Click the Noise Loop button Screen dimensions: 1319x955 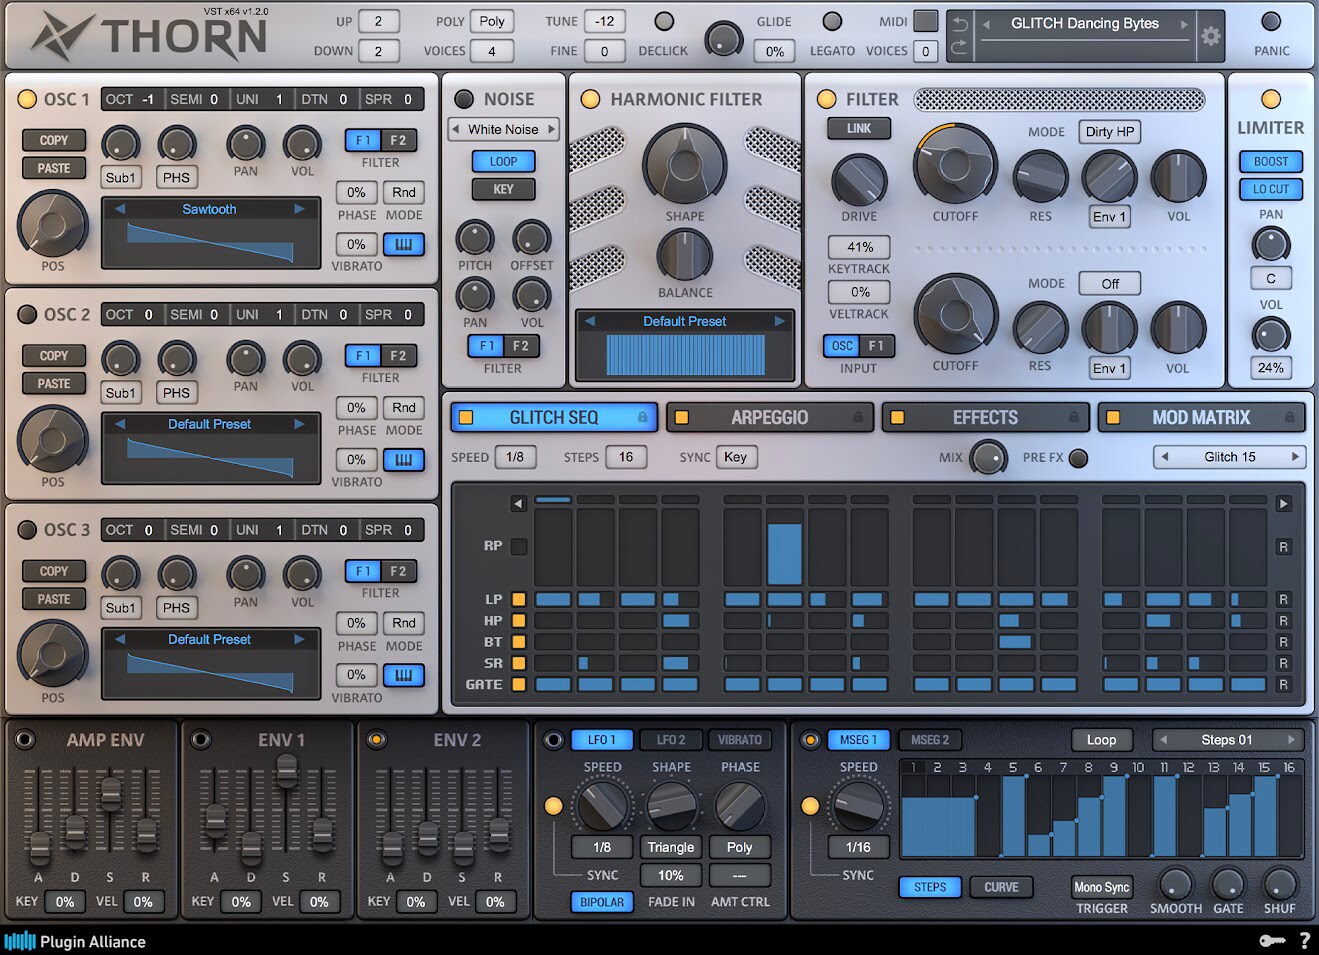point(503,161)
